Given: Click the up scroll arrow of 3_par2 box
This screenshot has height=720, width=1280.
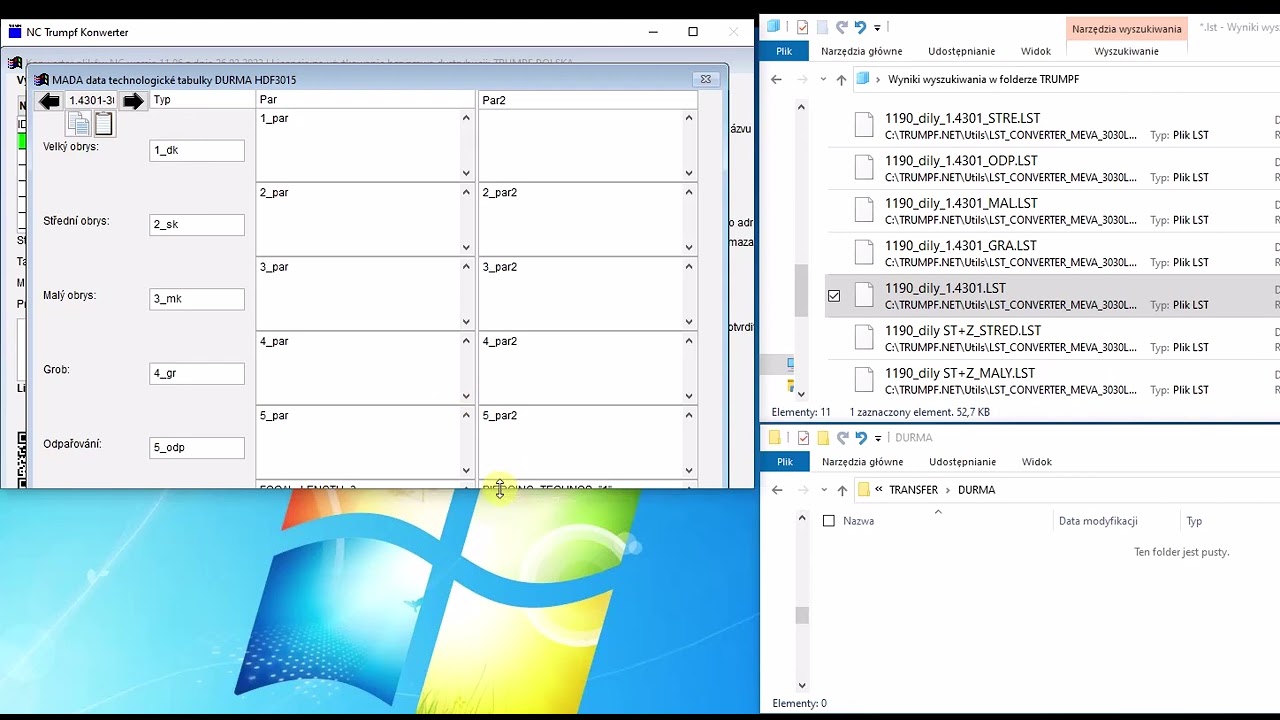Looking at the screenshot, I should (x=689, y=267).
